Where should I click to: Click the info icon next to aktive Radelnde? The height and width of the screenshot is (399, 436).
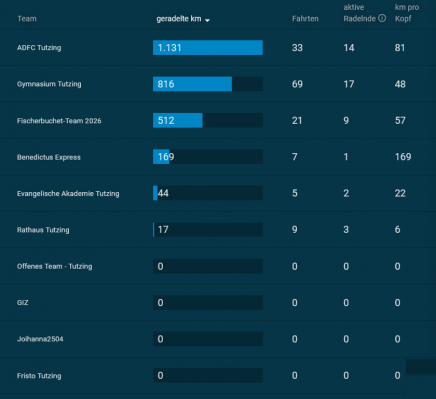[382, 18]
